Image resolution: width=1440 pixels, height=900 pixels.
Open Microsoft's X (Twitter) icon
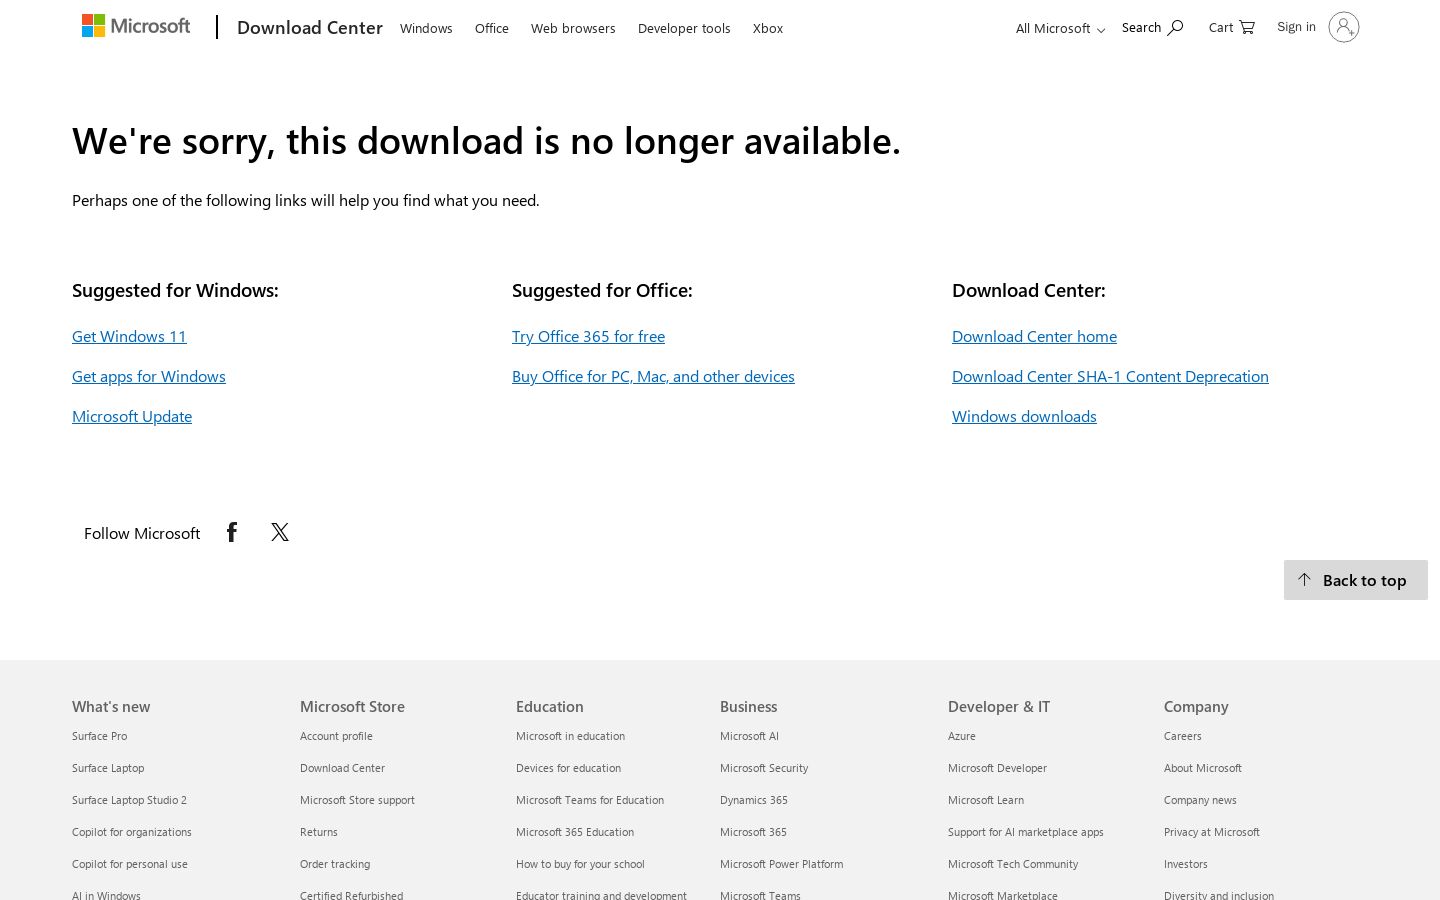280,532
